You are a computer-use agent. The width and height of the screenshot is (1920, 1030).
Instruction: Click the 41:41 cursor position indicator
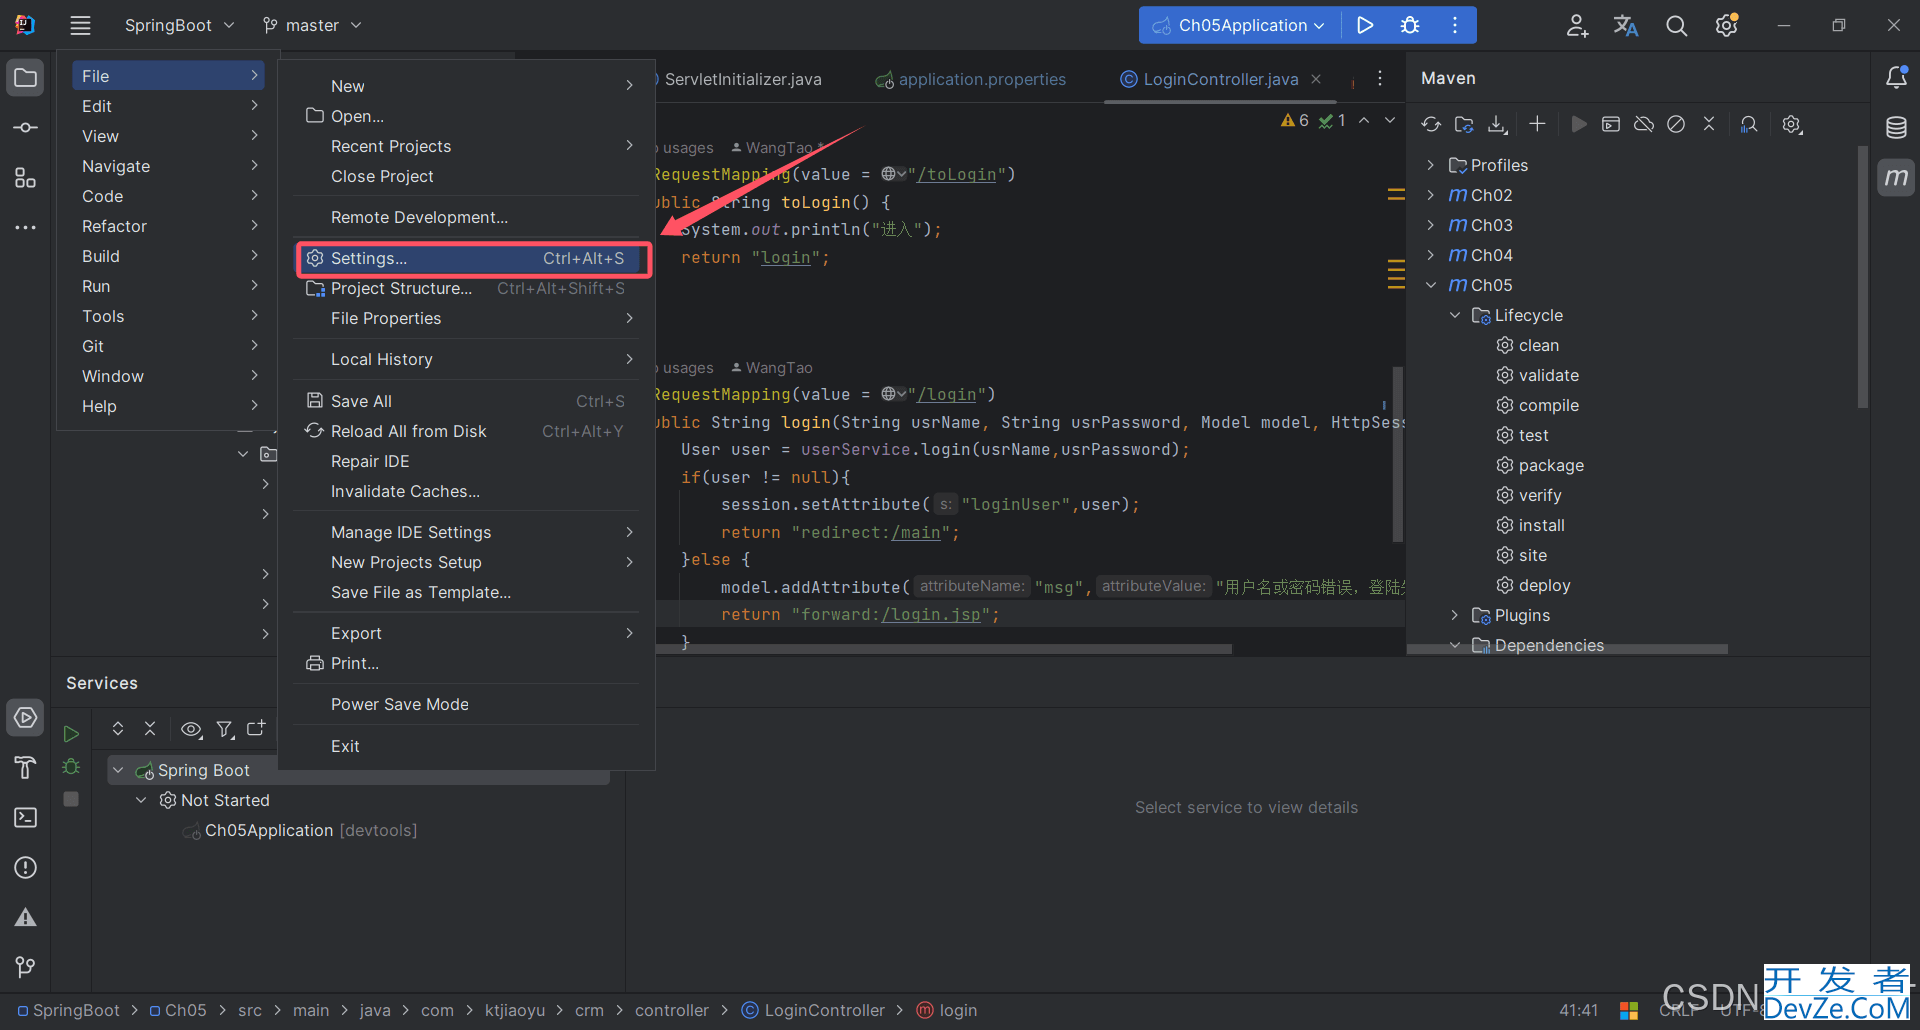pos(1579,1010)
